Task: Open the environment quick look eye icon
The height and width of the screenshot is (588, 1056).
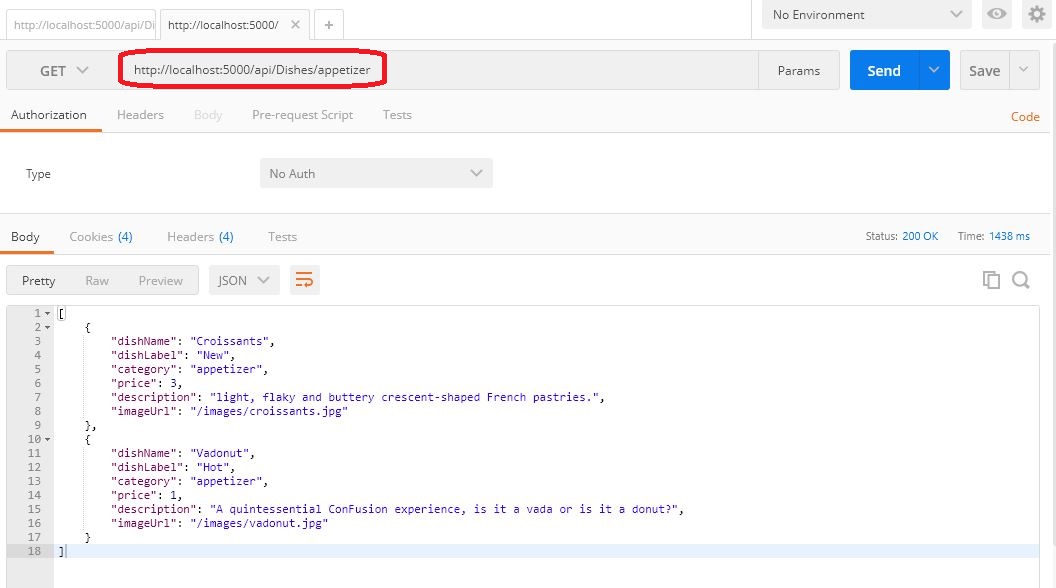Action: pyautogui.click(x=994, y=15)
